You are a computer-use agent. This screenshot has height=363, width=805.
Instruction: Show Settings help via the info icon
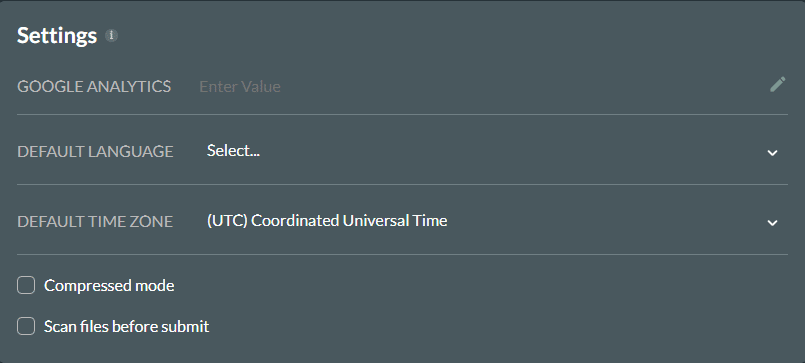(111, 35)
